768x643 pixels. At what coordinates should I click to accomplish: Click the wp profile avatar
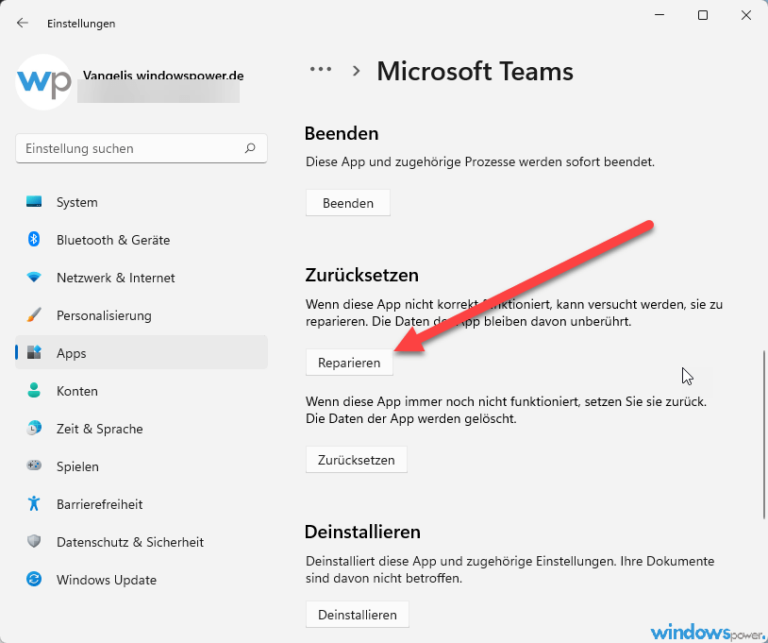[44, 82]
